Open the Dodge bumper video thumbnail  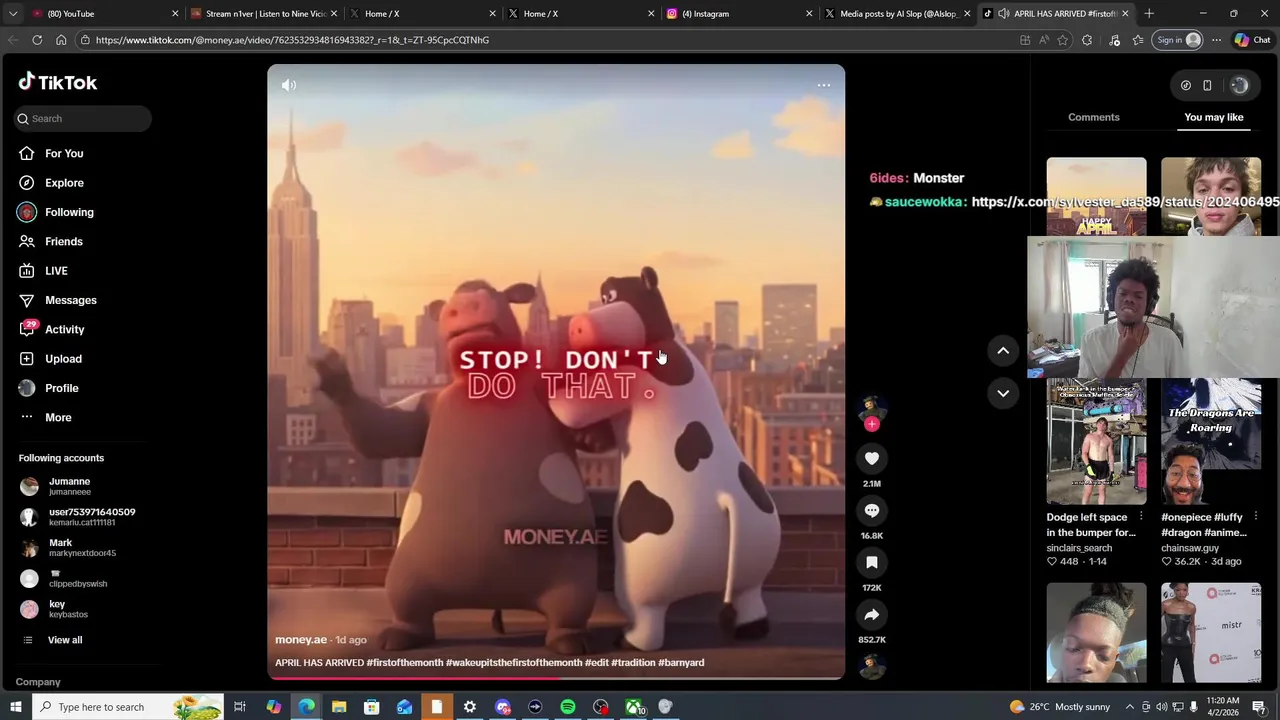tap(1097, 441)
